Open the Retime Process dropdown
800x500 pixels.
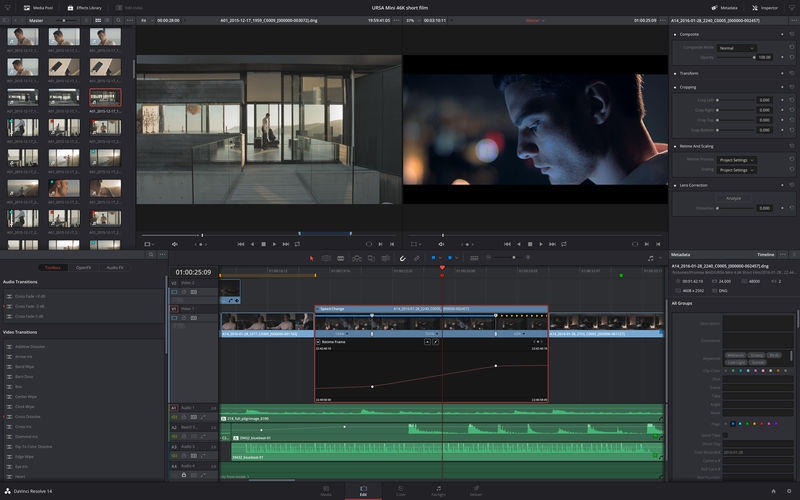click(738, 160)
